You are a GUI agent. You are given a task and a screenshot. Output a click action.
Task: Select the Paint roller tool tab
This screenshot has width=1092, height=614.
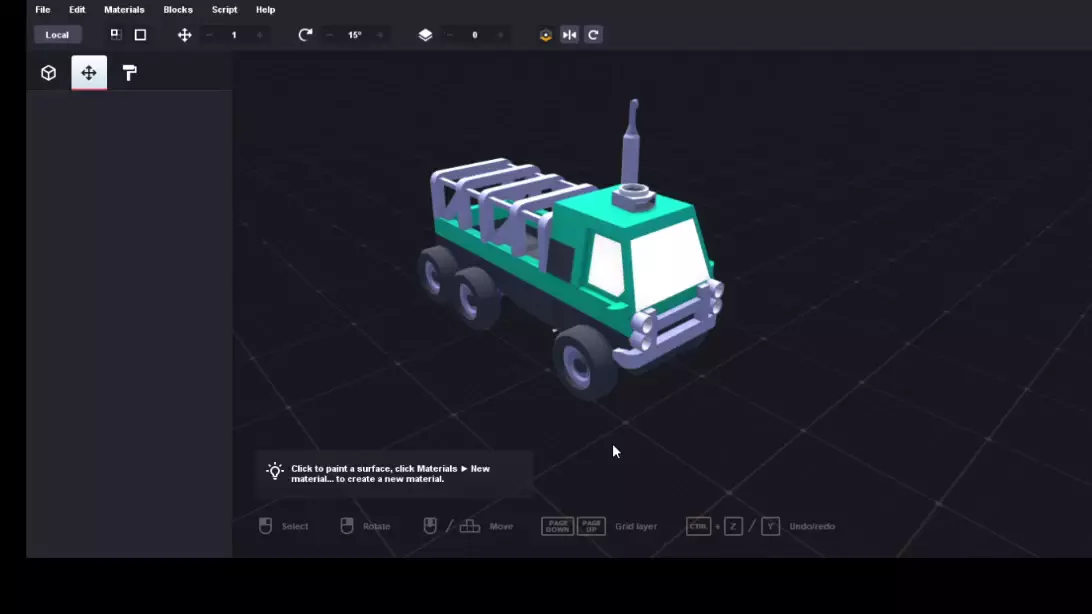click(x=130, y=72)
